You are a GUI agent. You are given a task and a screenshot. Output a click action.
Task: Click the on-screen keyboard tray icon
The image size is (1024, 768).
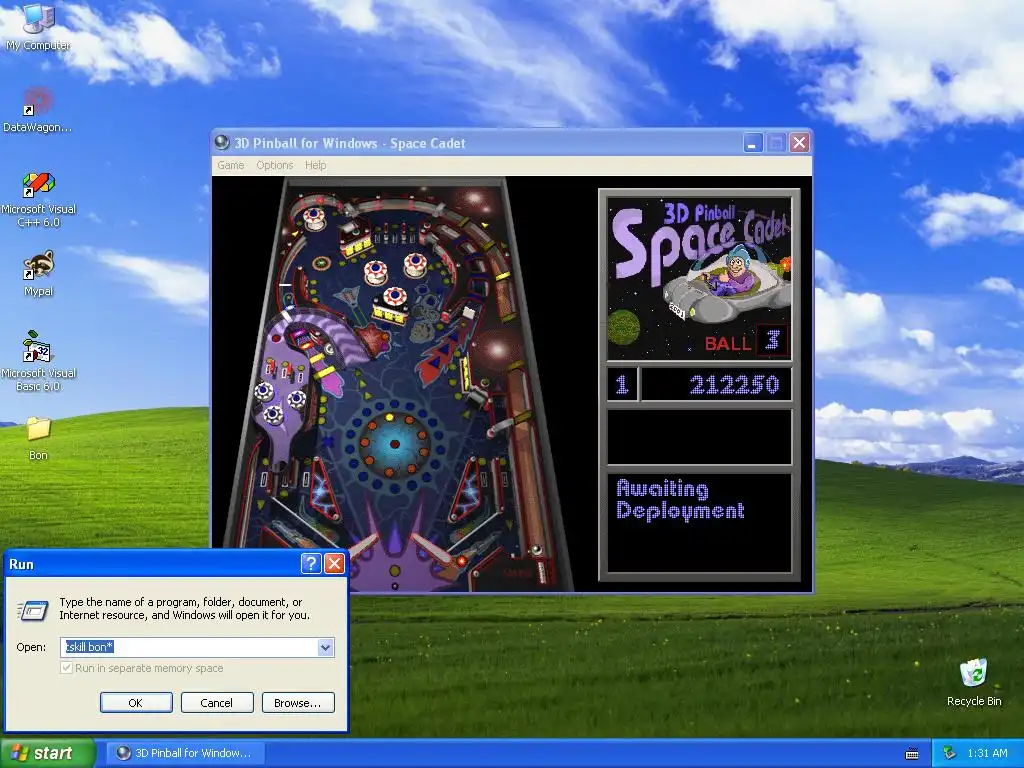(x=912, y=754)
